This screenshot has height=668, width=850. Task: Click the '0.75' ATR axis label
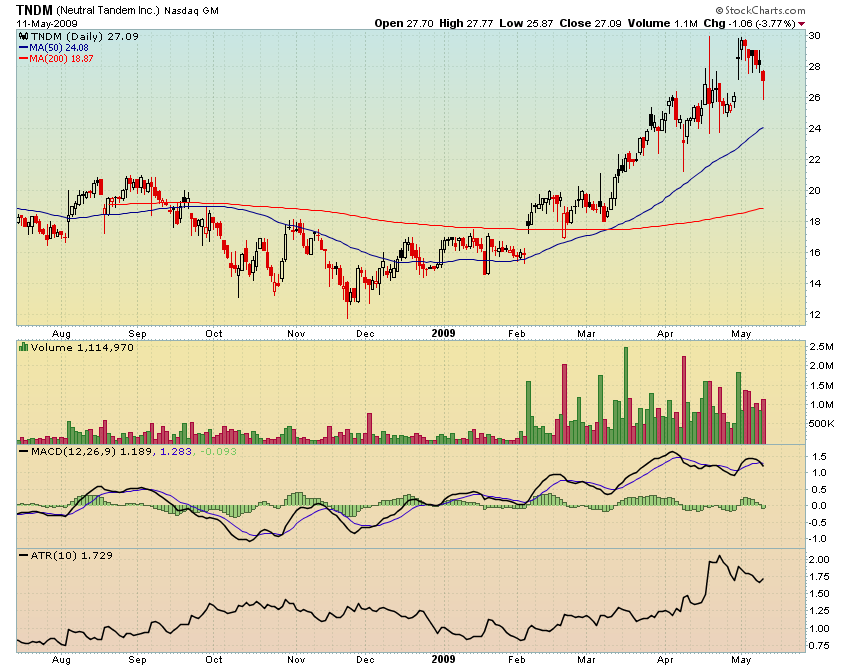coord(820,646)
